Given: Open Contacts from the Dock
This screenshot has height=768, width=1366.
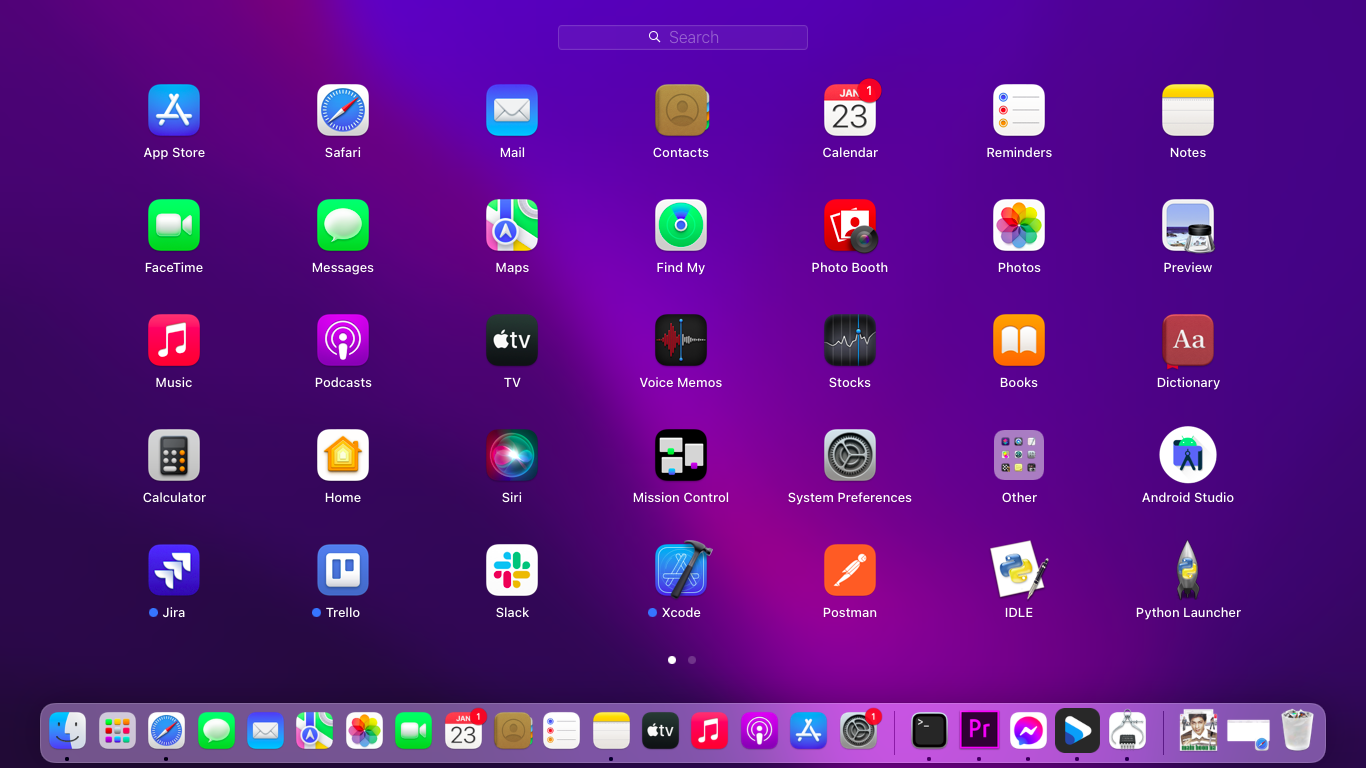Looking at the screenshot, I should pyautogui.click(x=513, y=731).
